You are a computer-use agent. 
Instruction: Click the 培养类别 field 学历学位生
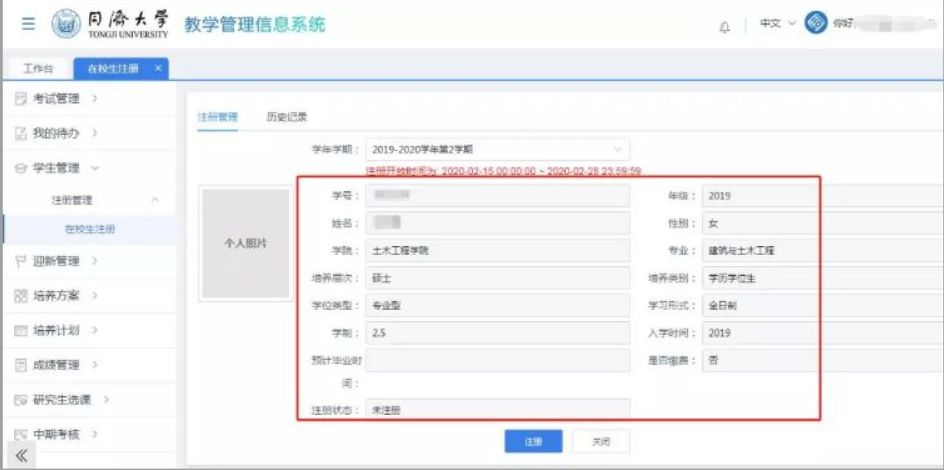point(822,279)
